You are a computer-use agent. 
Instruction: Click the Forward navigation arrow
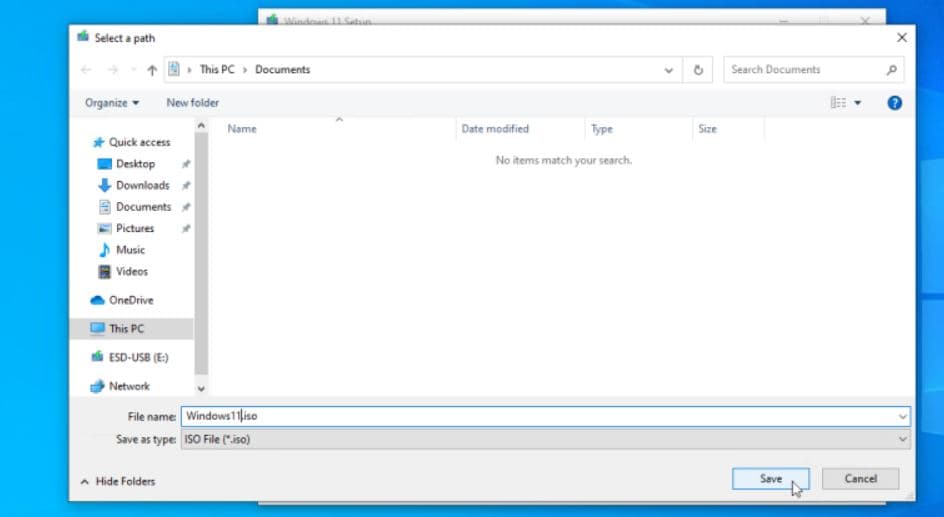pyautogui.click(x=113, y=70)
